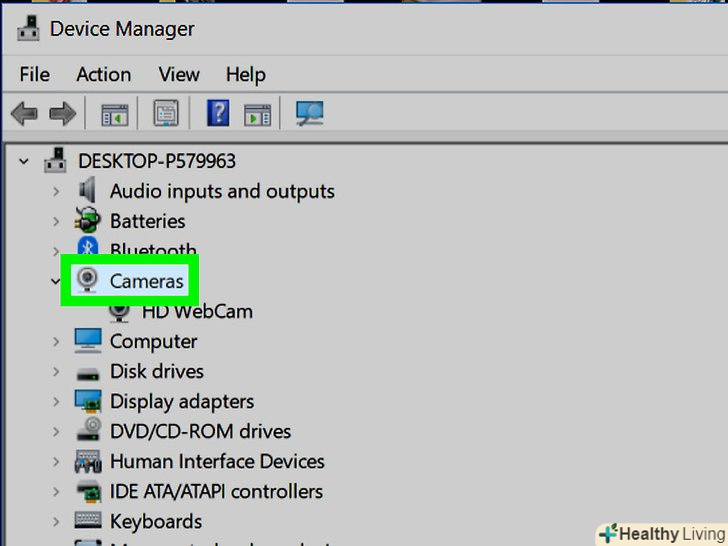This screenshot has height=546, width=728.
Task: Click the Audio inputs and outputs speaker icon
Action: pos(87,190)
